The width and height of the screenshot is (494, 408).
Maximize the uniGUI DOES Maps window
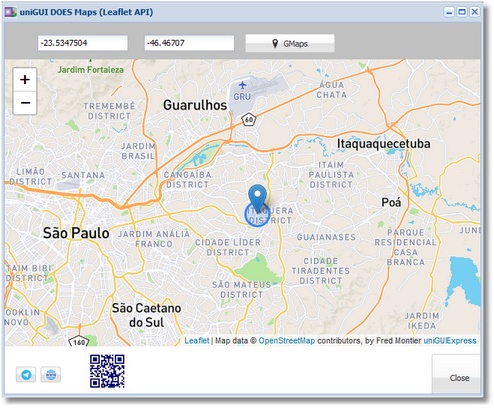coord(462,12)
